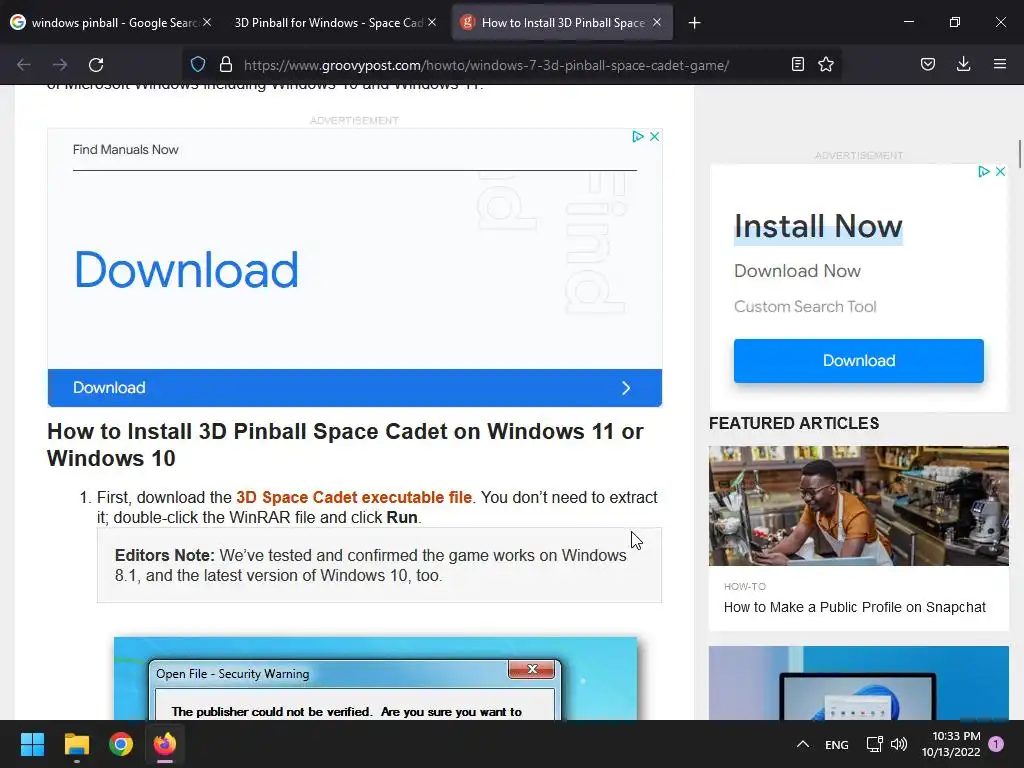Open the Windows Start menu
Screen dimensions: 1024x768
tap(32, 744)
